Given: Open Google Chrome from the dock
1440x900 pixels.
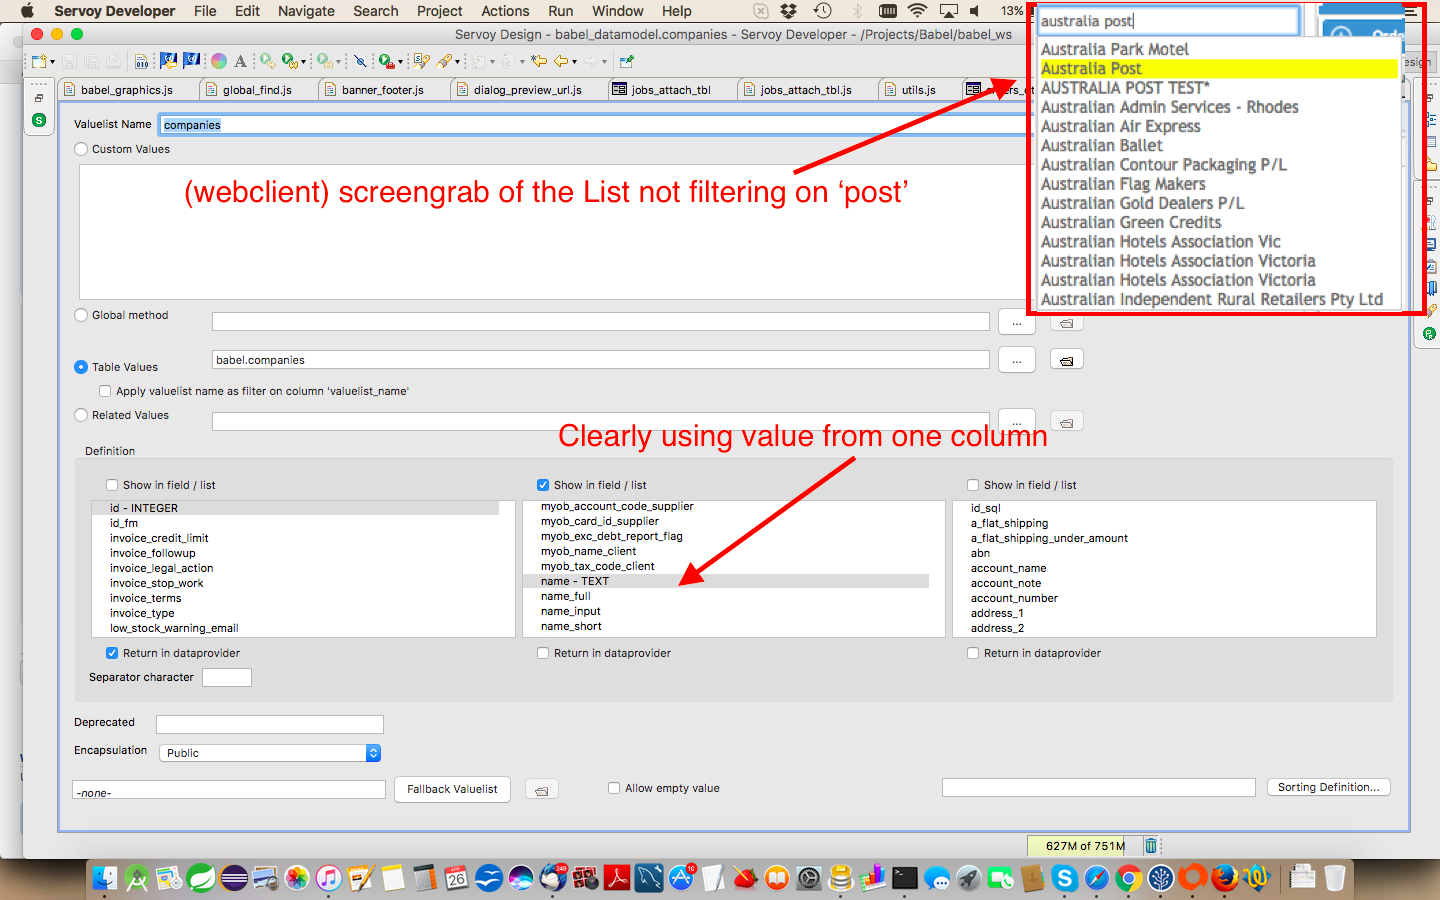Looking at the screenshot, I should click(x=1128, y=878).
